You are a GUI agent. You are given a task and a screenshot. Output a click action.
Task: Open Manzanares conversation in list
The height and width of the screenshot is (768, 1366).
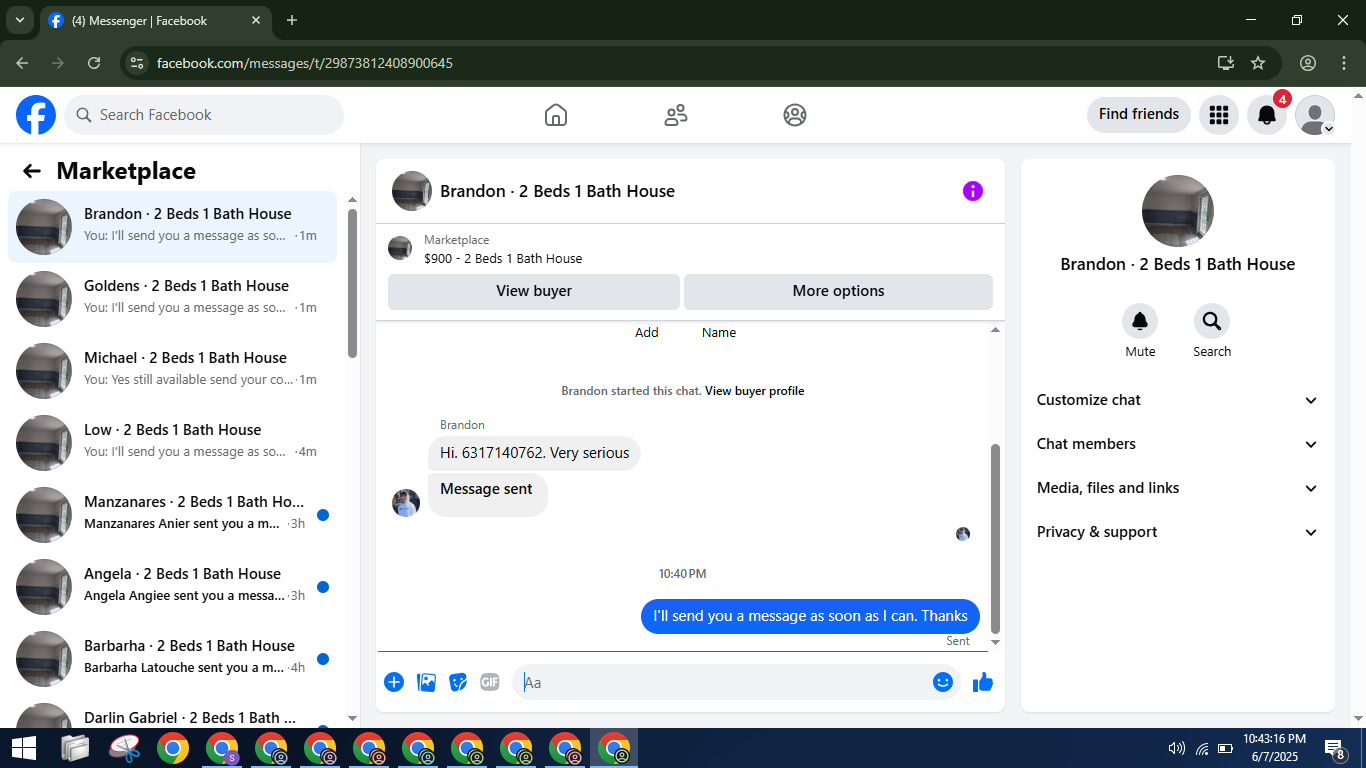(x=172, y=515)
